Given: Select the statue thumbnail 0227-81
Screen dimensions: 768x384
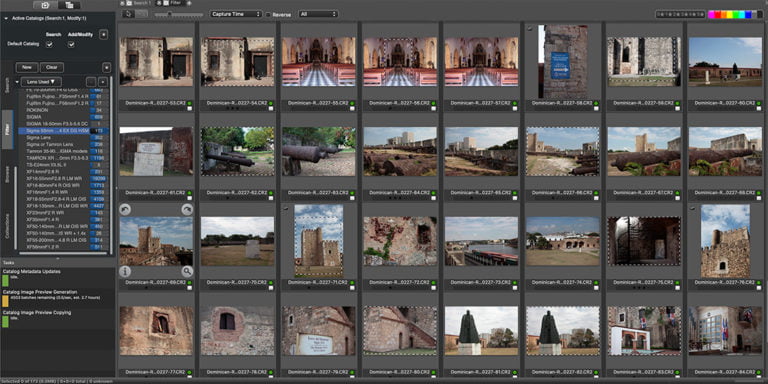Looking at the screenshot, I should pos(481,331).
